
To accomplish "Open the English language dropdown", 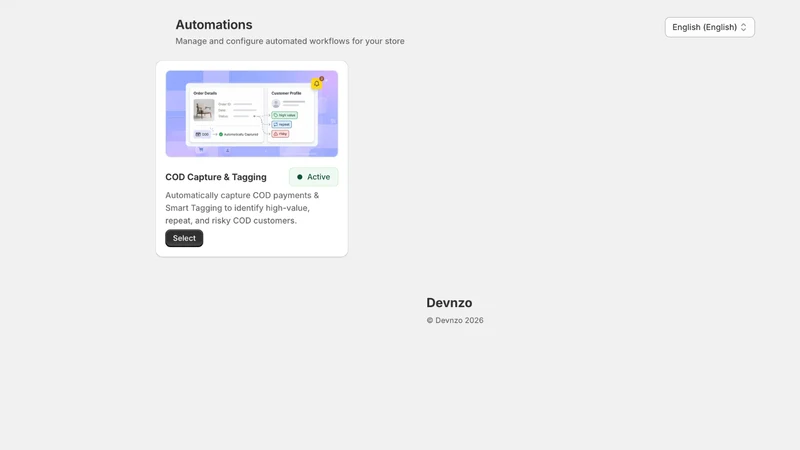I will (709, 27).
